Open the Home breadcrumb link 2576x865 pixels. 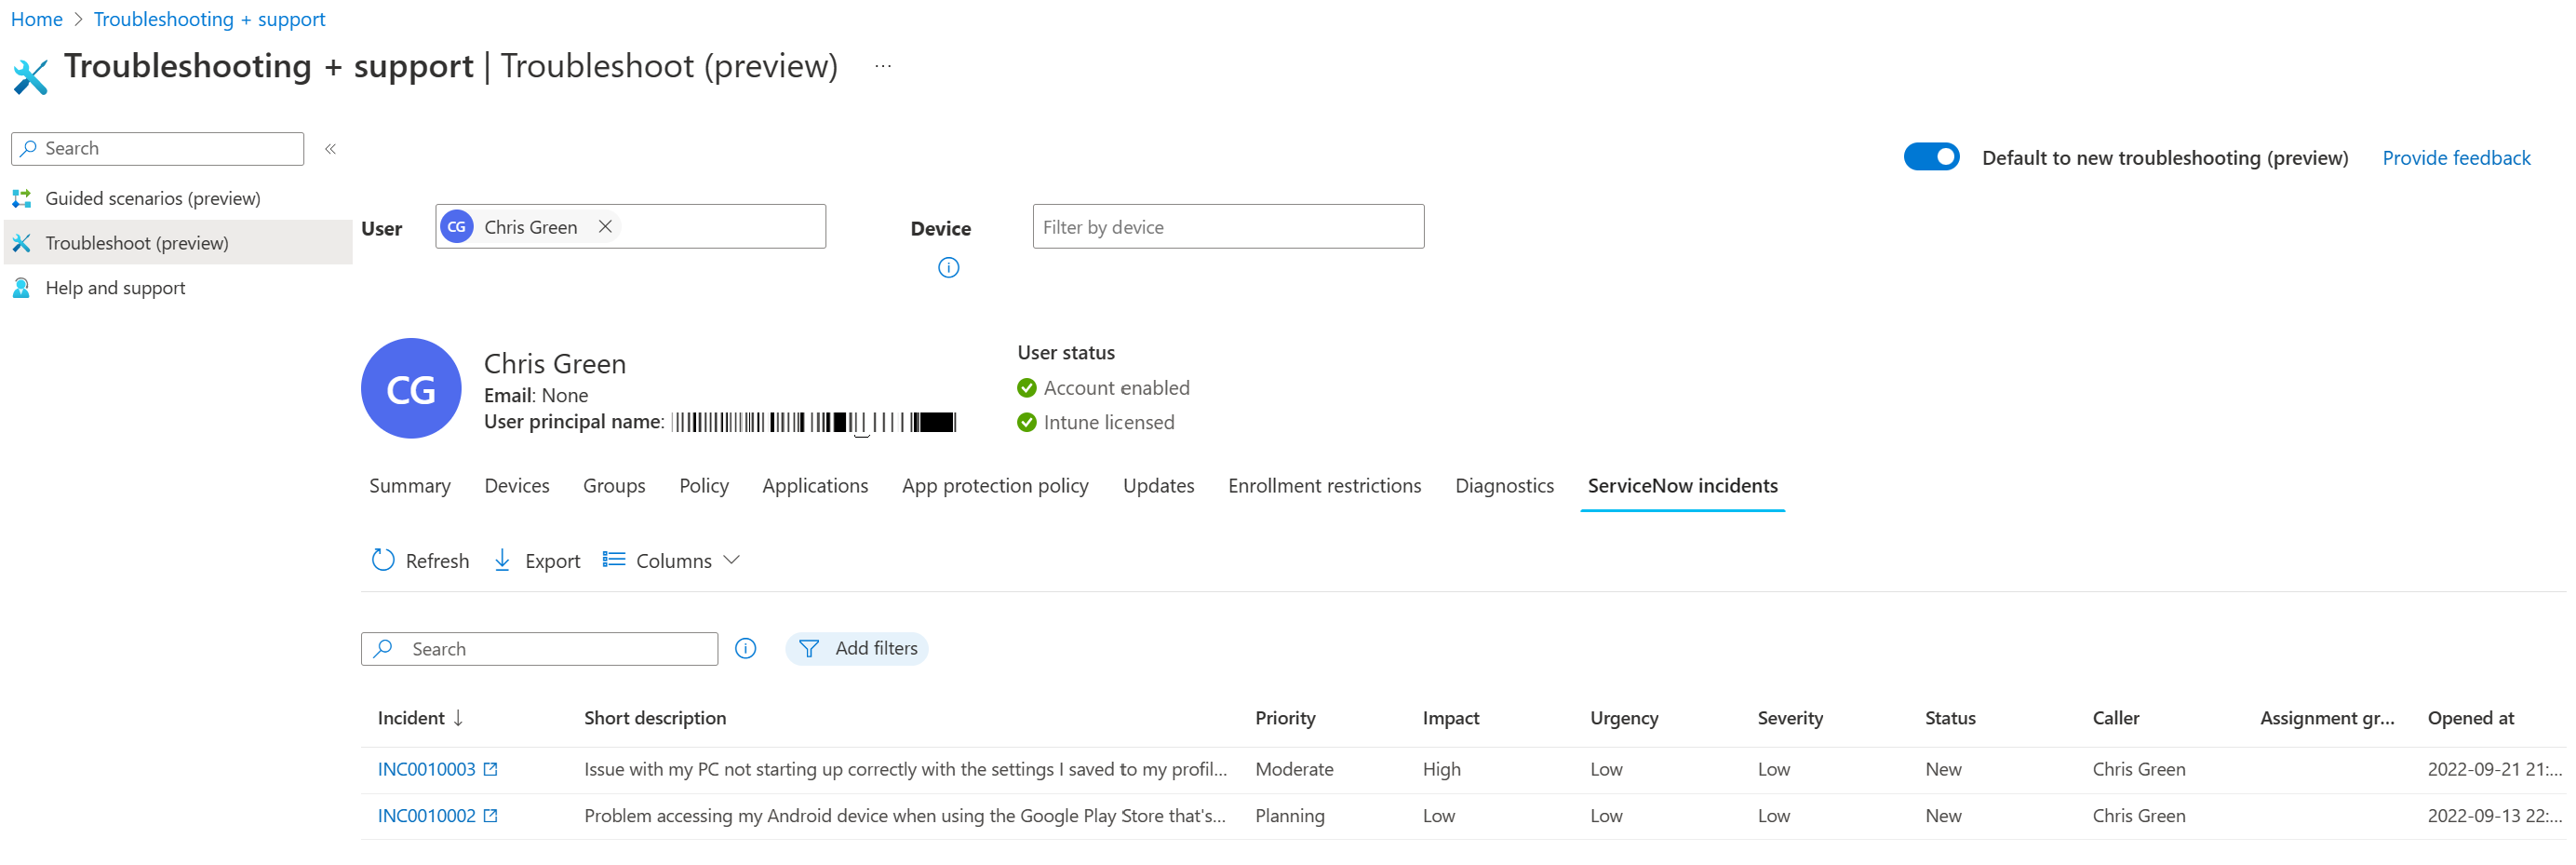(36, 18)
